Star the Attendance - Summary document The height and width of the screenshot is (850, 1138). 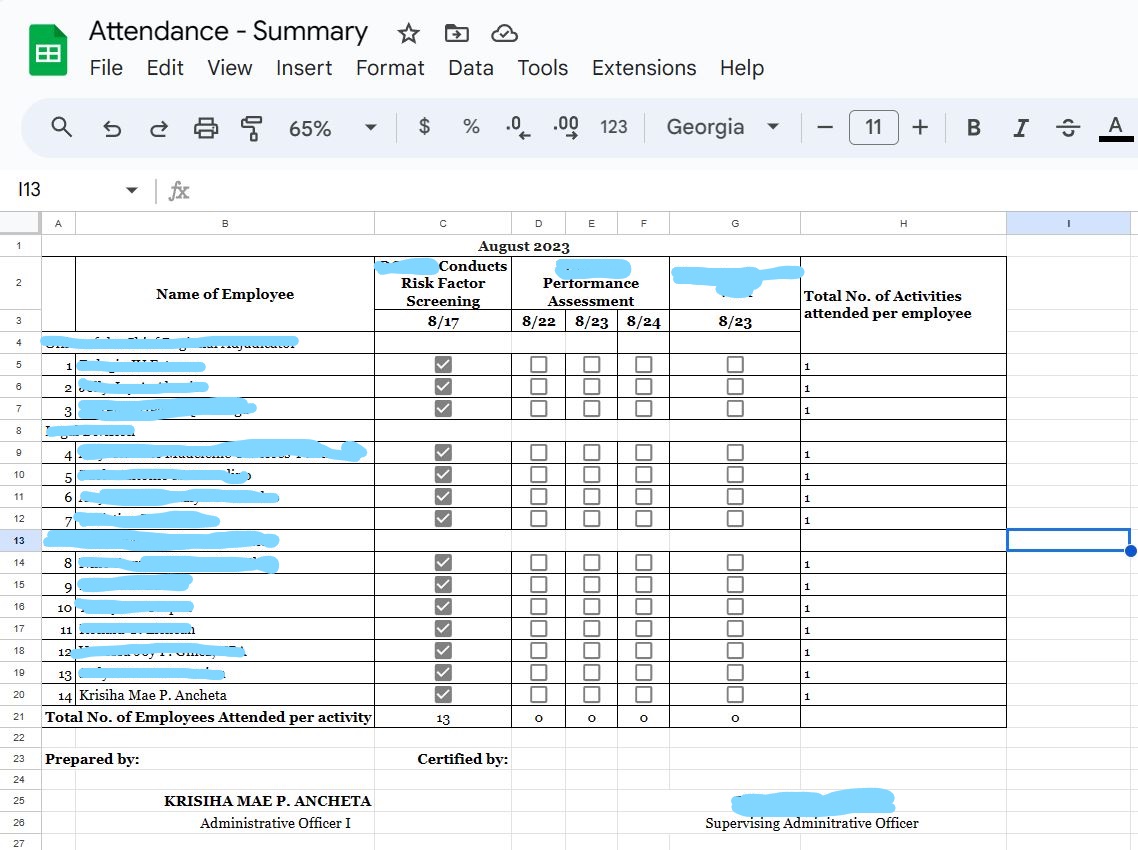coord(408,34)
